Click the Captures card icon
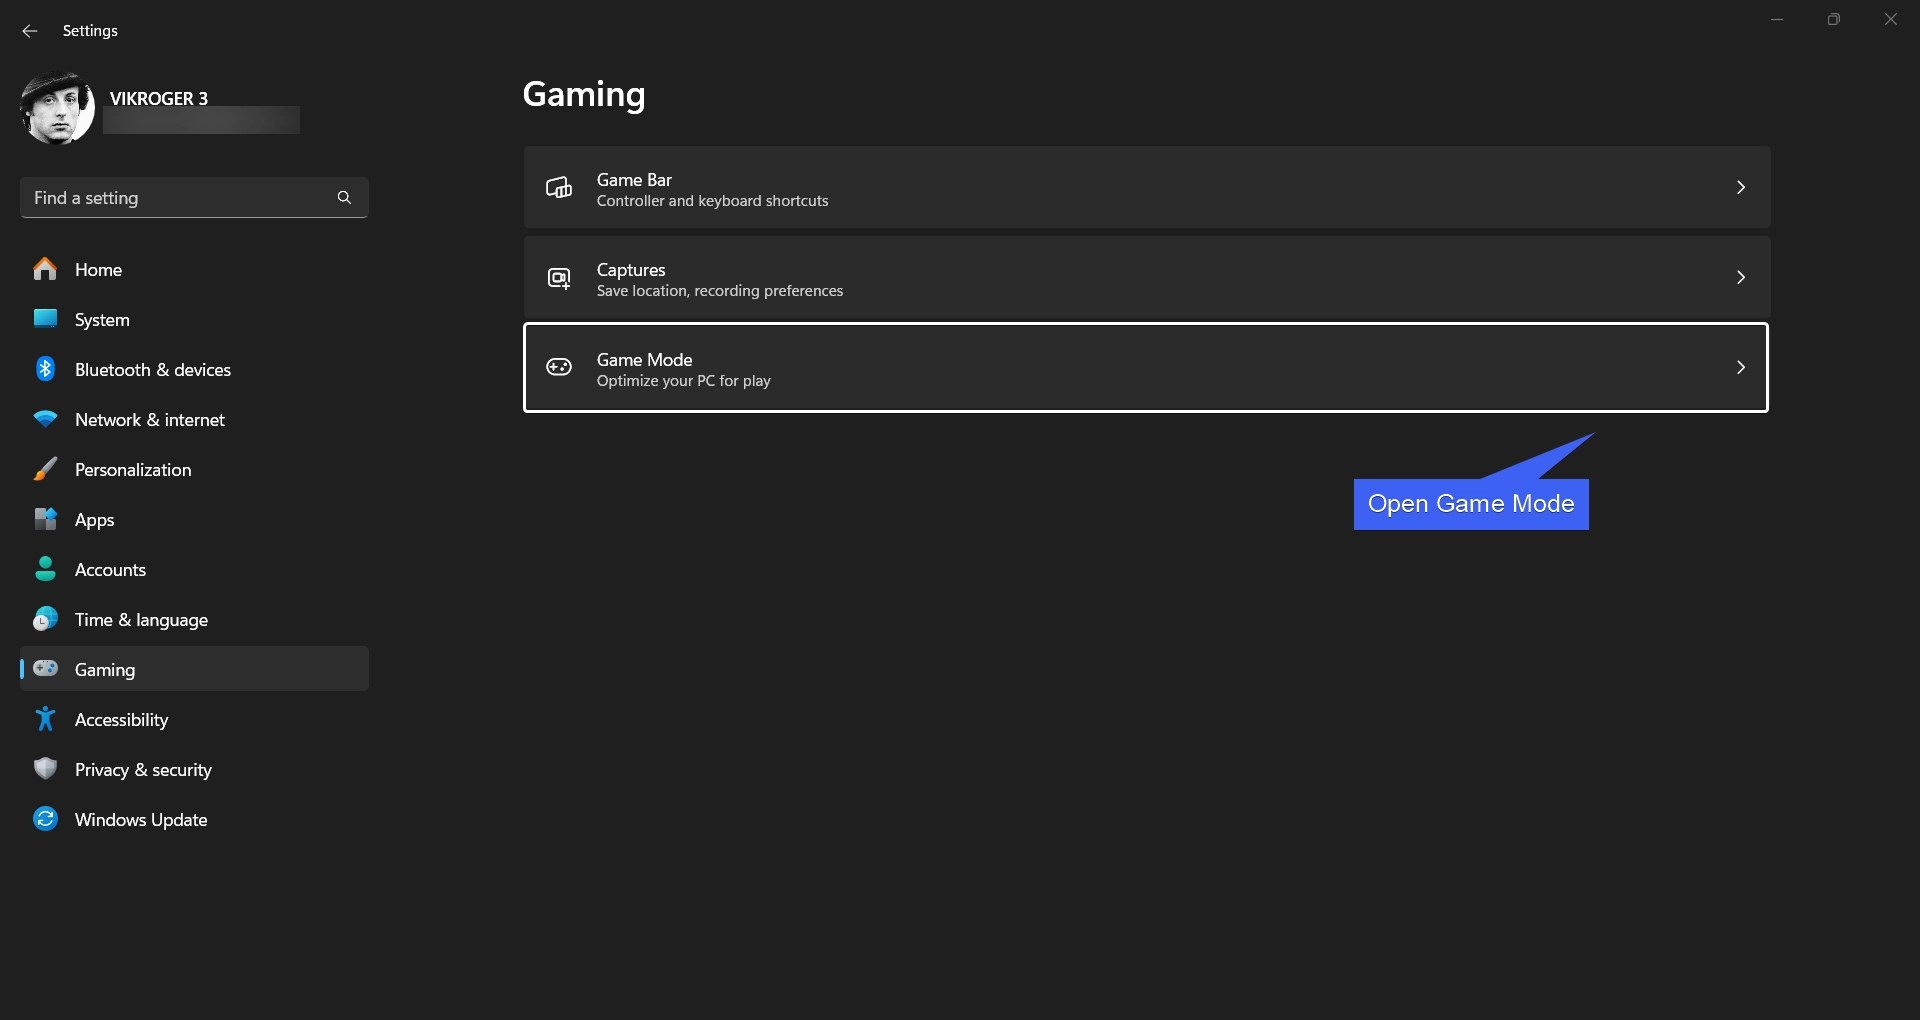The width and height of the screenshot is (1920, 1020). tap(559, 277)
